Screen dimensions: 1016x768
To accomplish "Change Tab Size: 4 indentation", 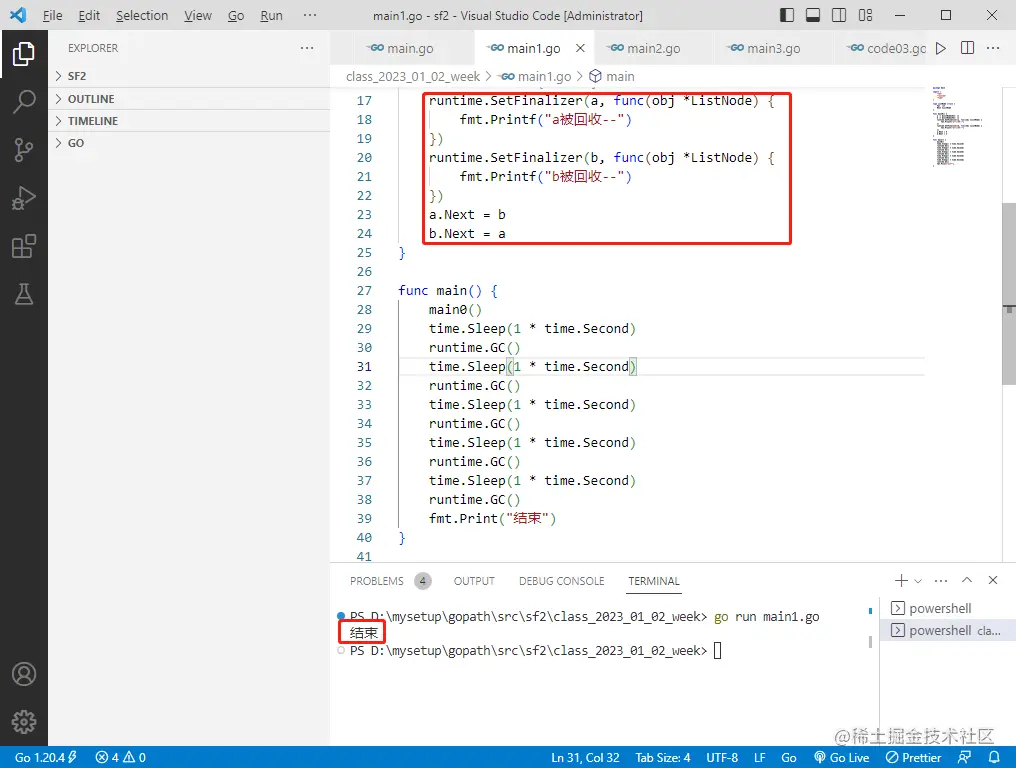I will [x=662, y=757].
